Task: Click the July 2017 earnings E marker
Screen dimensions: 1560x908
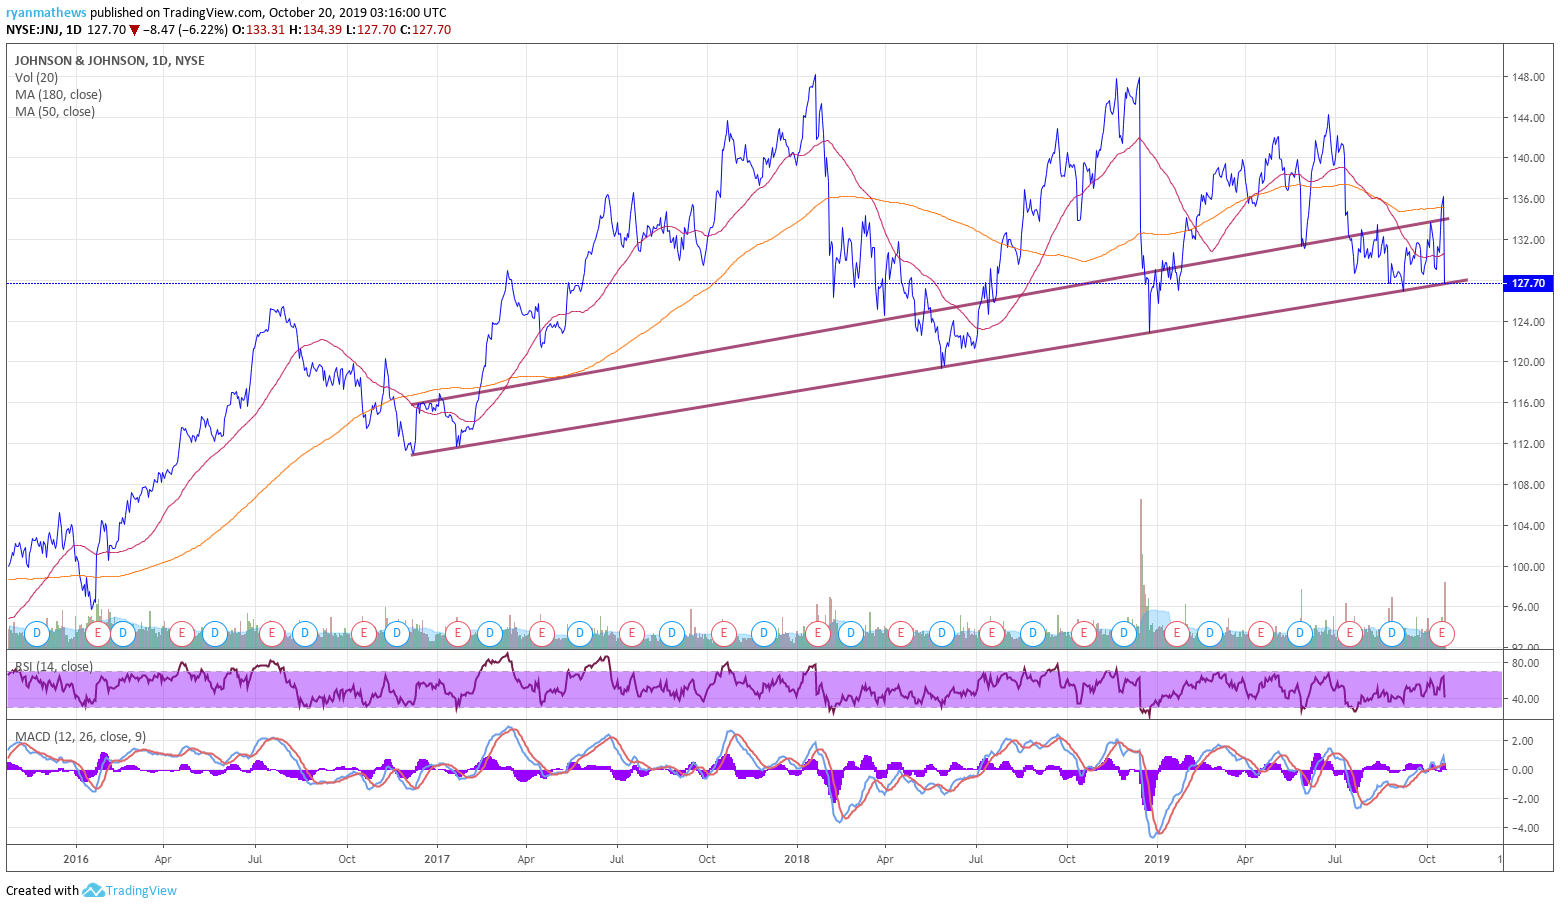Action: coord(632,633)
